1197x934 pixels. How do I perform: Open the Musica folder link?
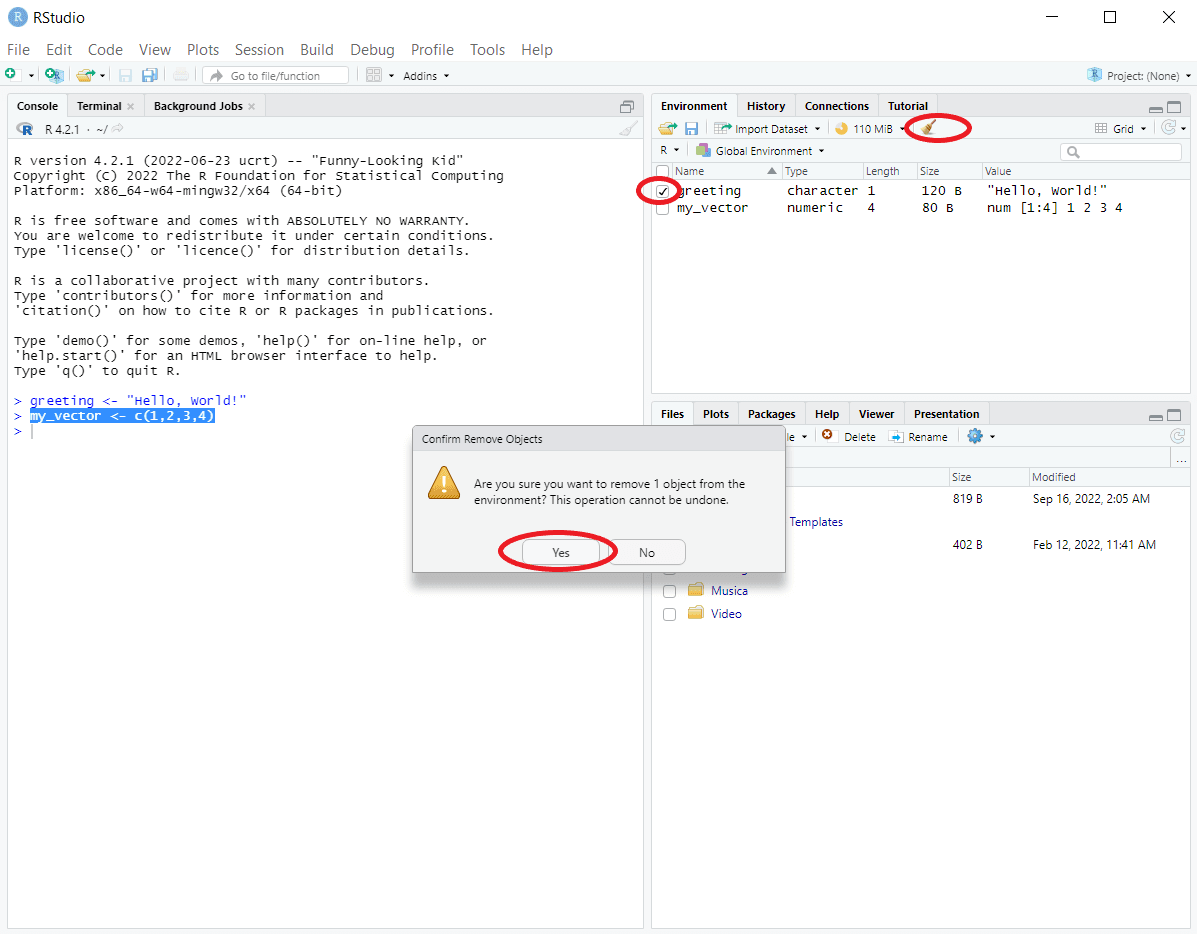coord(729,590)
